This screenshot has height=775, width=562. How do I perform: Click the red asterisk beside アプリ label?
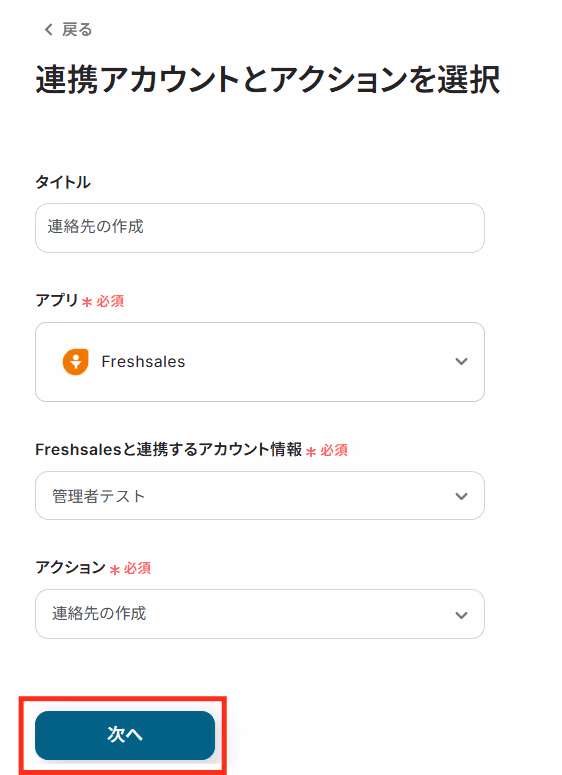coord(87,302)
